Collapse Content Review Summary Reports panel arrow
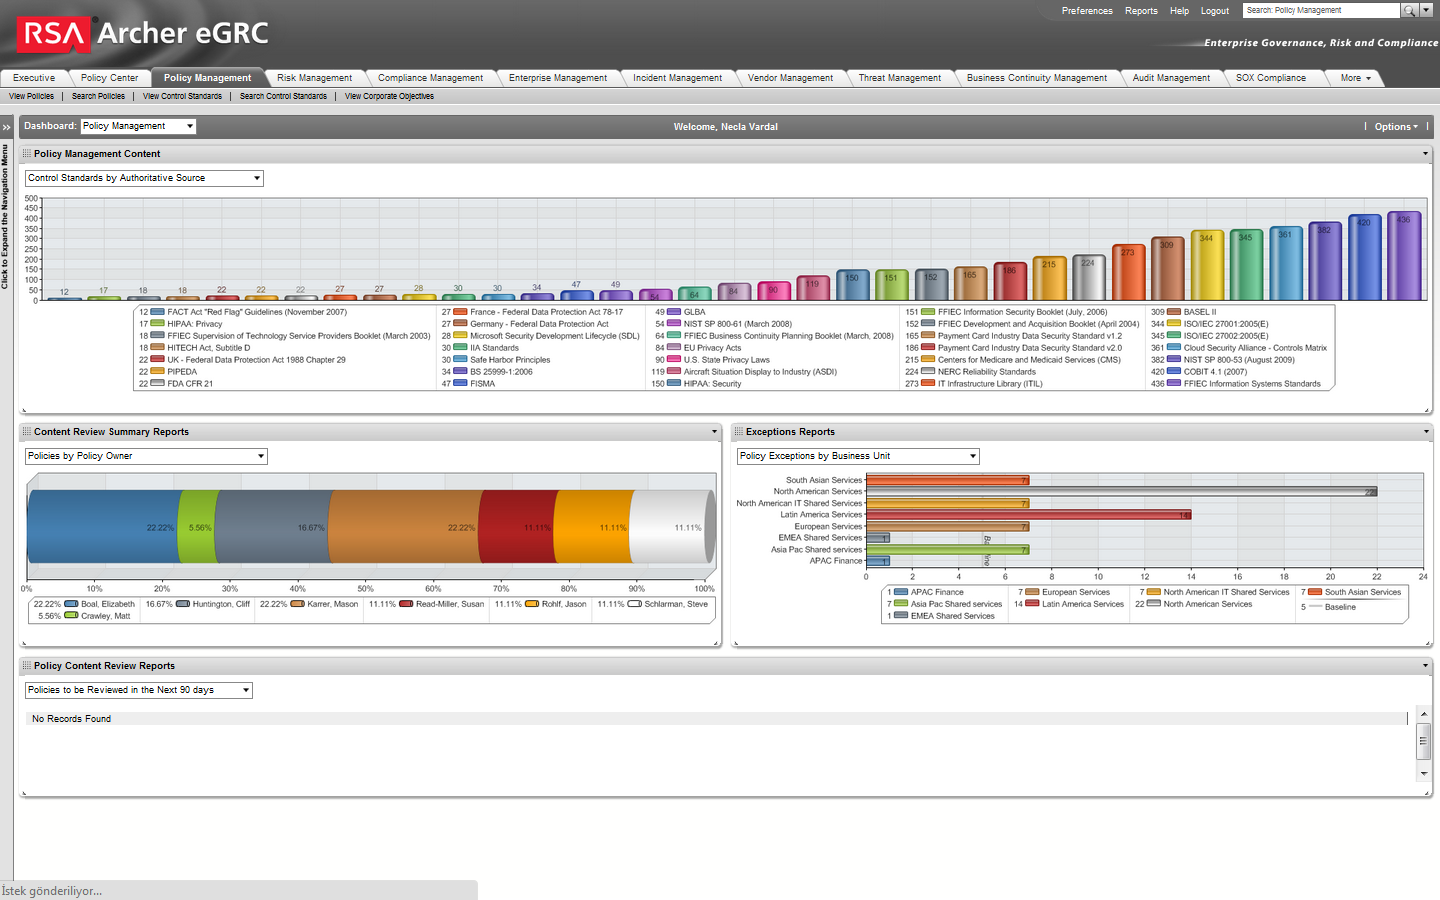 [714, 432]
